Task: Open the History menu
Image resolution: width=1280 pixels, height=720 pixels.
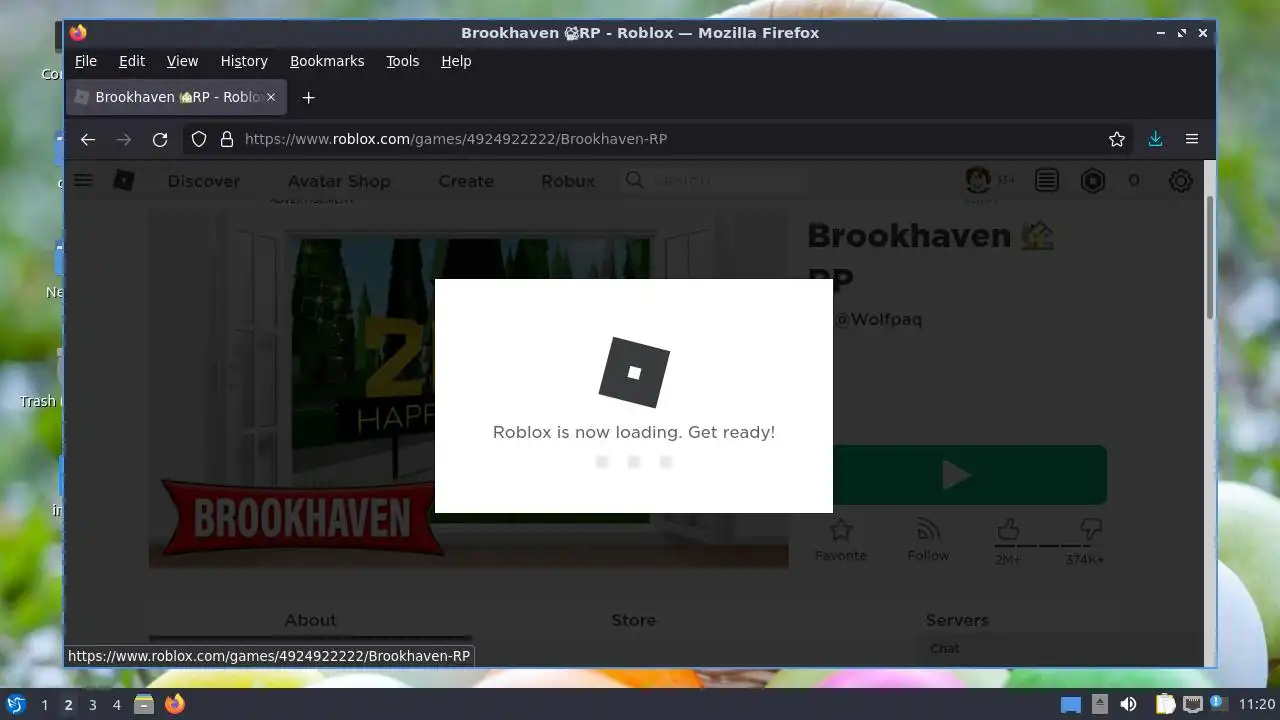Action: pyautogui.click(x=244, y=61)
